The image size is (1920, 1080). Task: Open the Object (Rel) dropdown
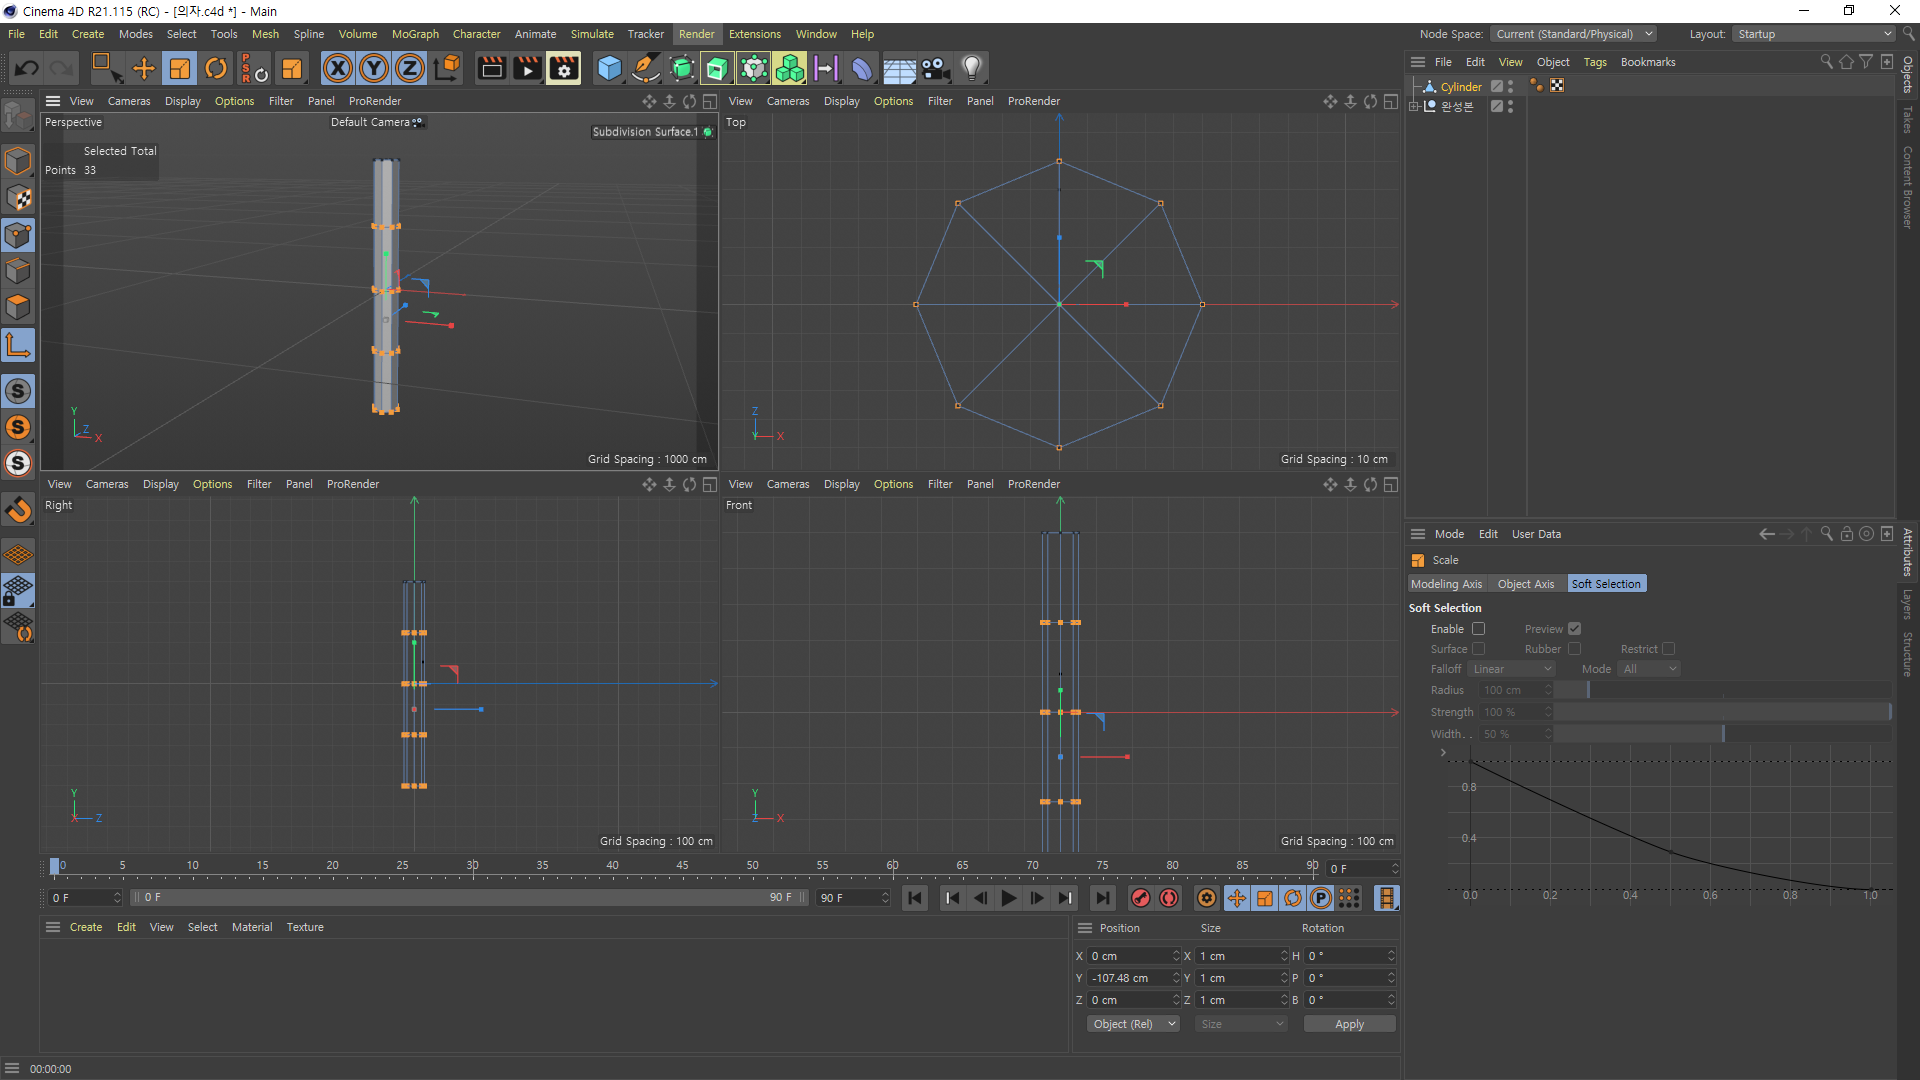tap(1133, 1024)
